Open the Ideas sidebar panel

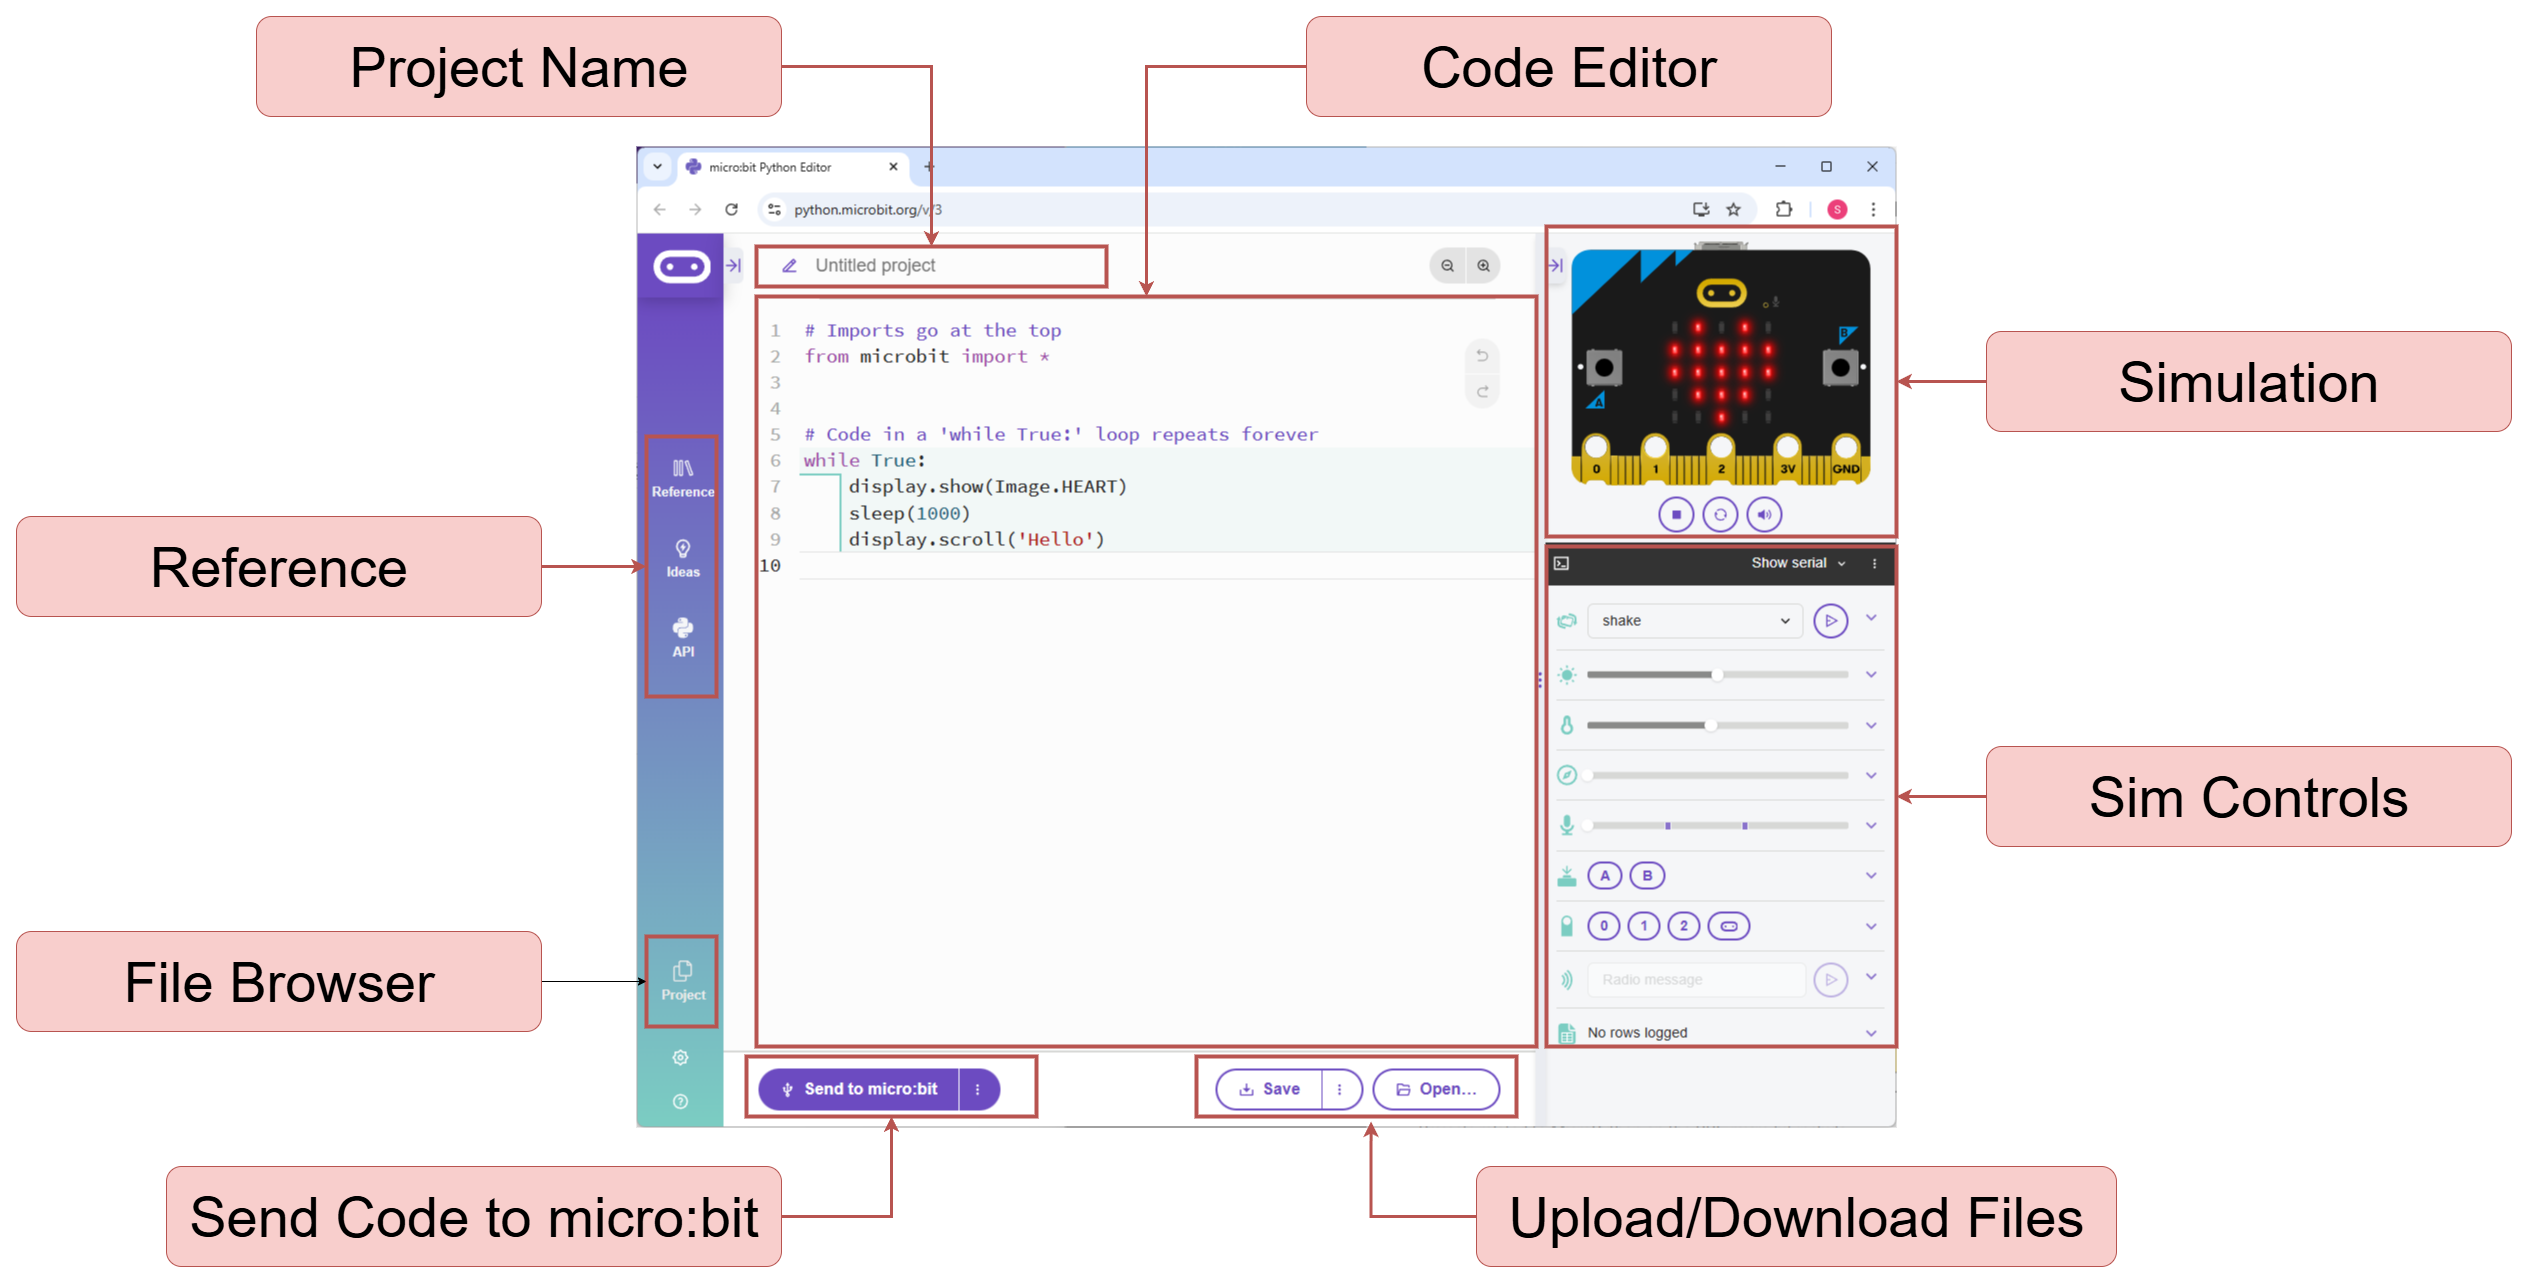point(682,558)
